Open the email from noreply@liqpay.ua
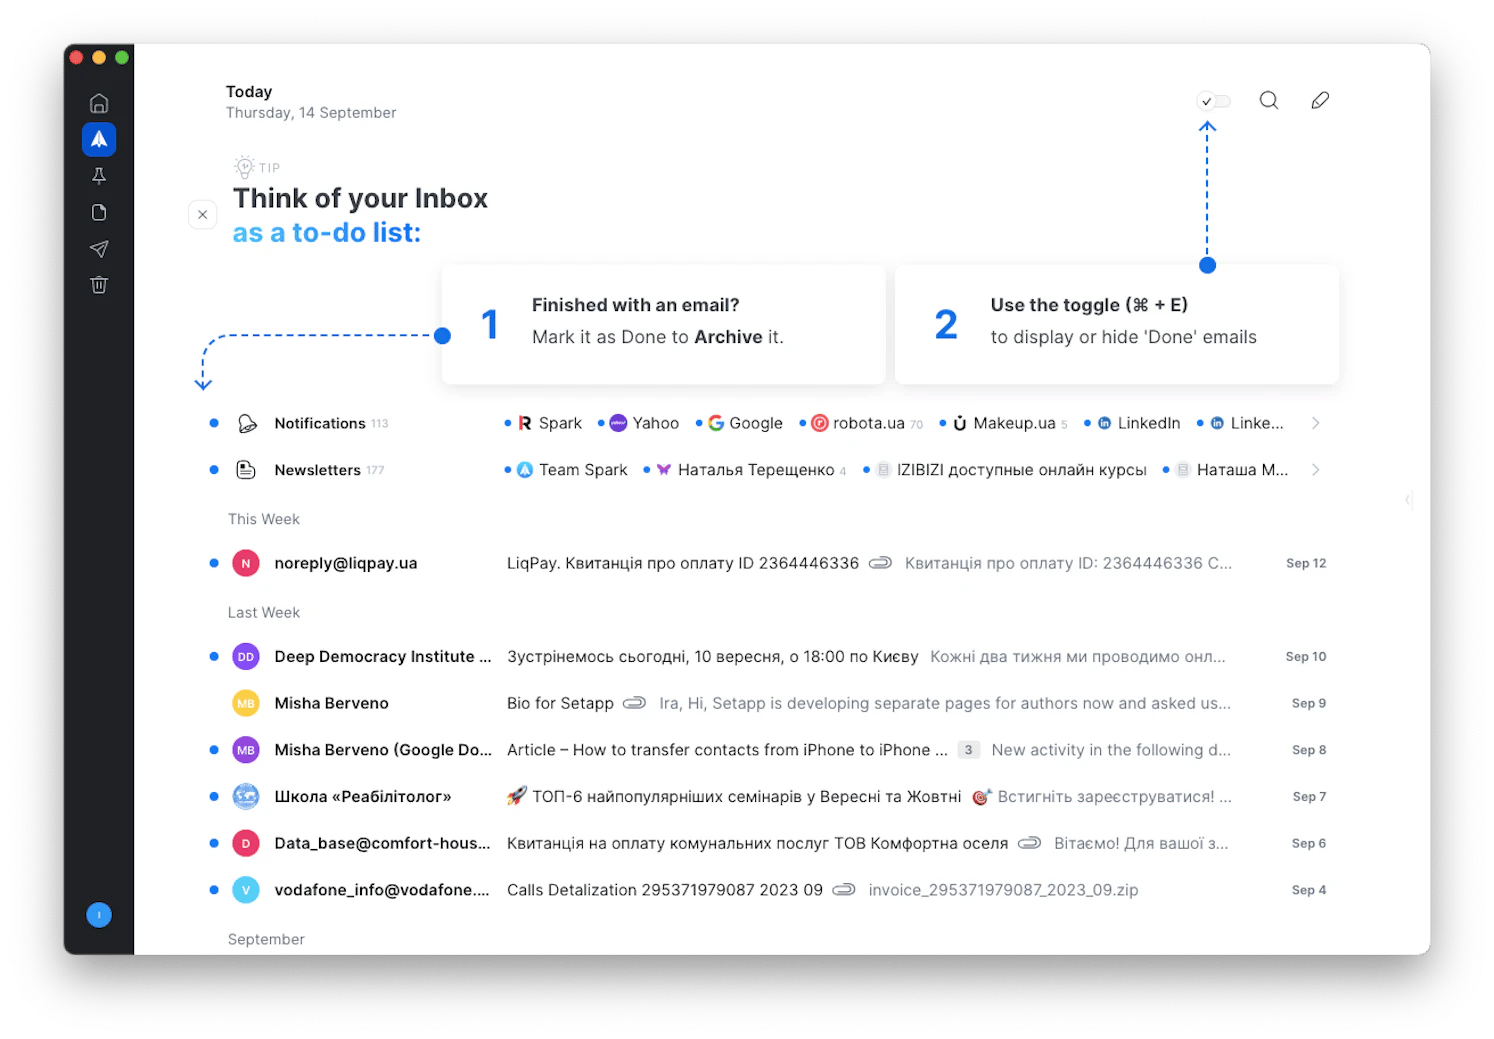The height and width of the screenshot is (1039, 1494). [x=766, y=563]
